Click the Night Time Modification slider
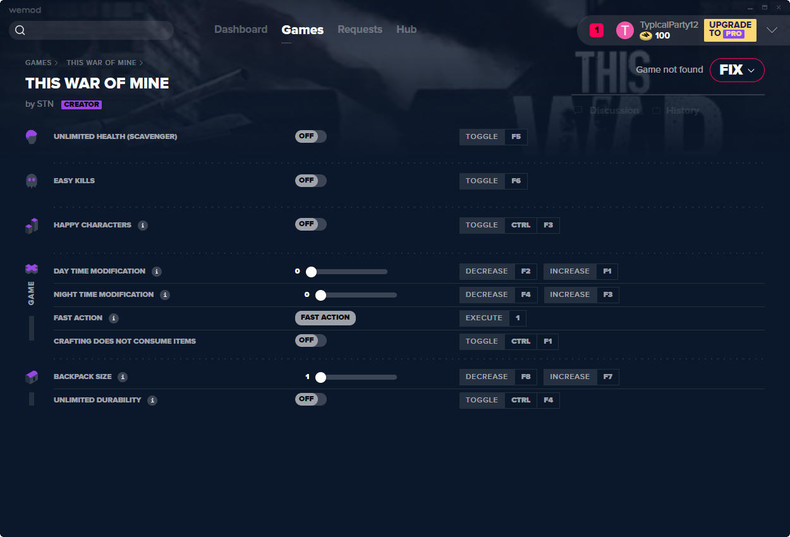 coord(356,295)
